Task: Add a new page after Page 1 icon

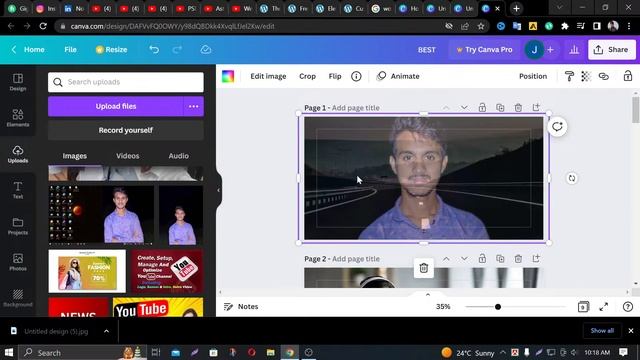Action: (x=536, y=107)
